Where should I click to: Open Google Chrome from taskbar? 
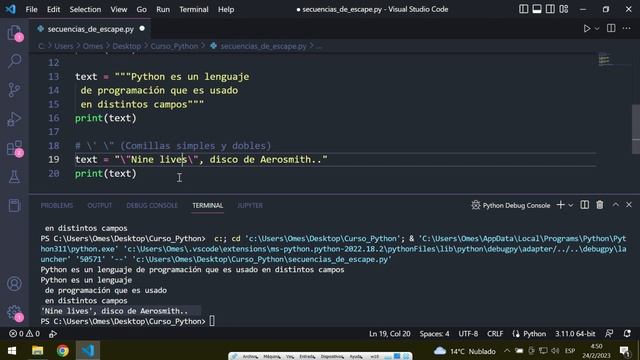tap(62, 351)
